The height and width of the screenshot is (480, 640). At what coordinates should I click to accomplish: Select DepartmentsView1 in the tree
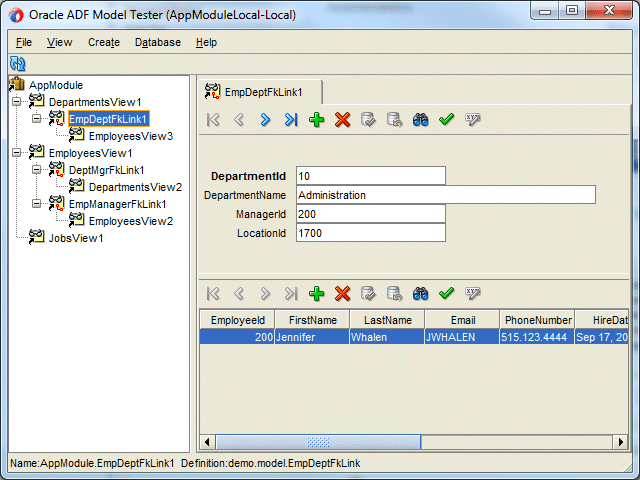point(95,102)
